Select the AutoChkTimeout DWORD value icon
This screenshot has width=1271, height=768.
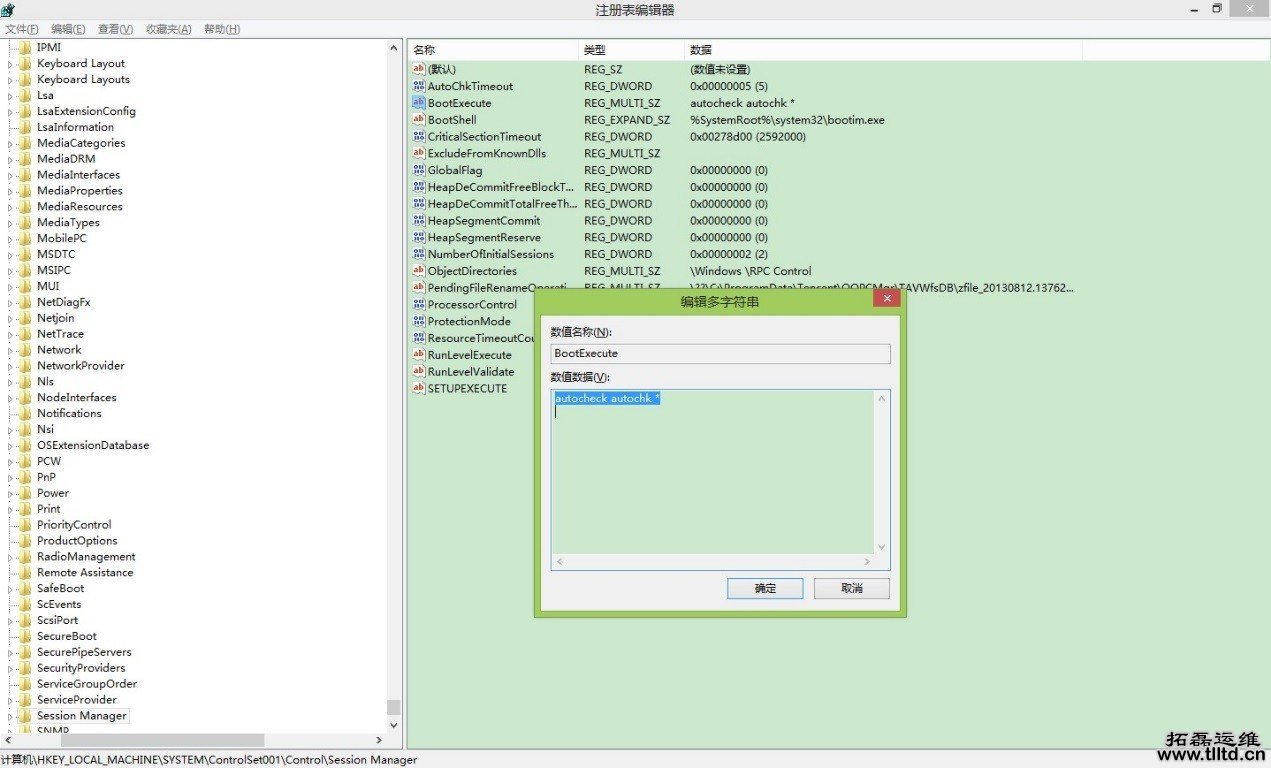click(x=419, y=86)
